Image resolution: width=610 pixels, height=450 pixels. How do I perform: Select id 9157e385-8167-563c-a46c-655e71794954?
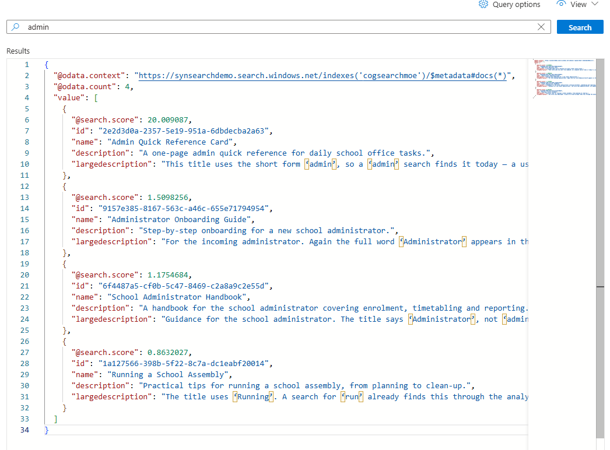tap(183, 208)
